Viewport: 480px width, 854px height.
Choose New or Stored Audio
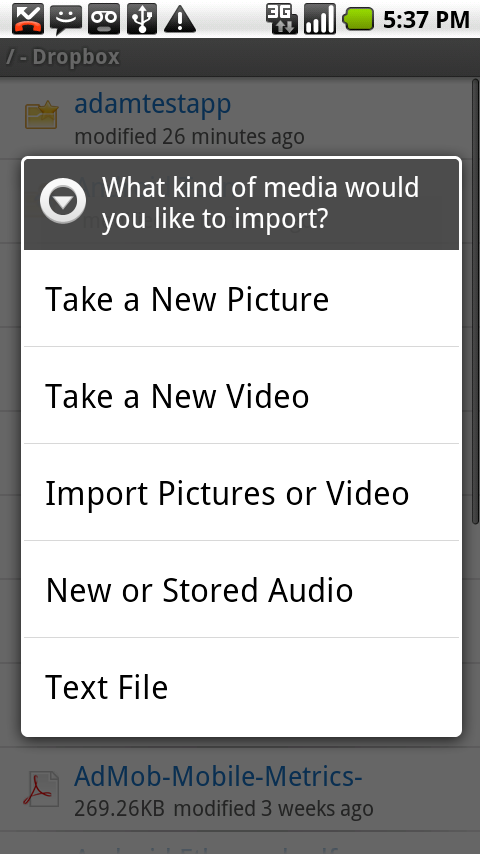[241, 589]
